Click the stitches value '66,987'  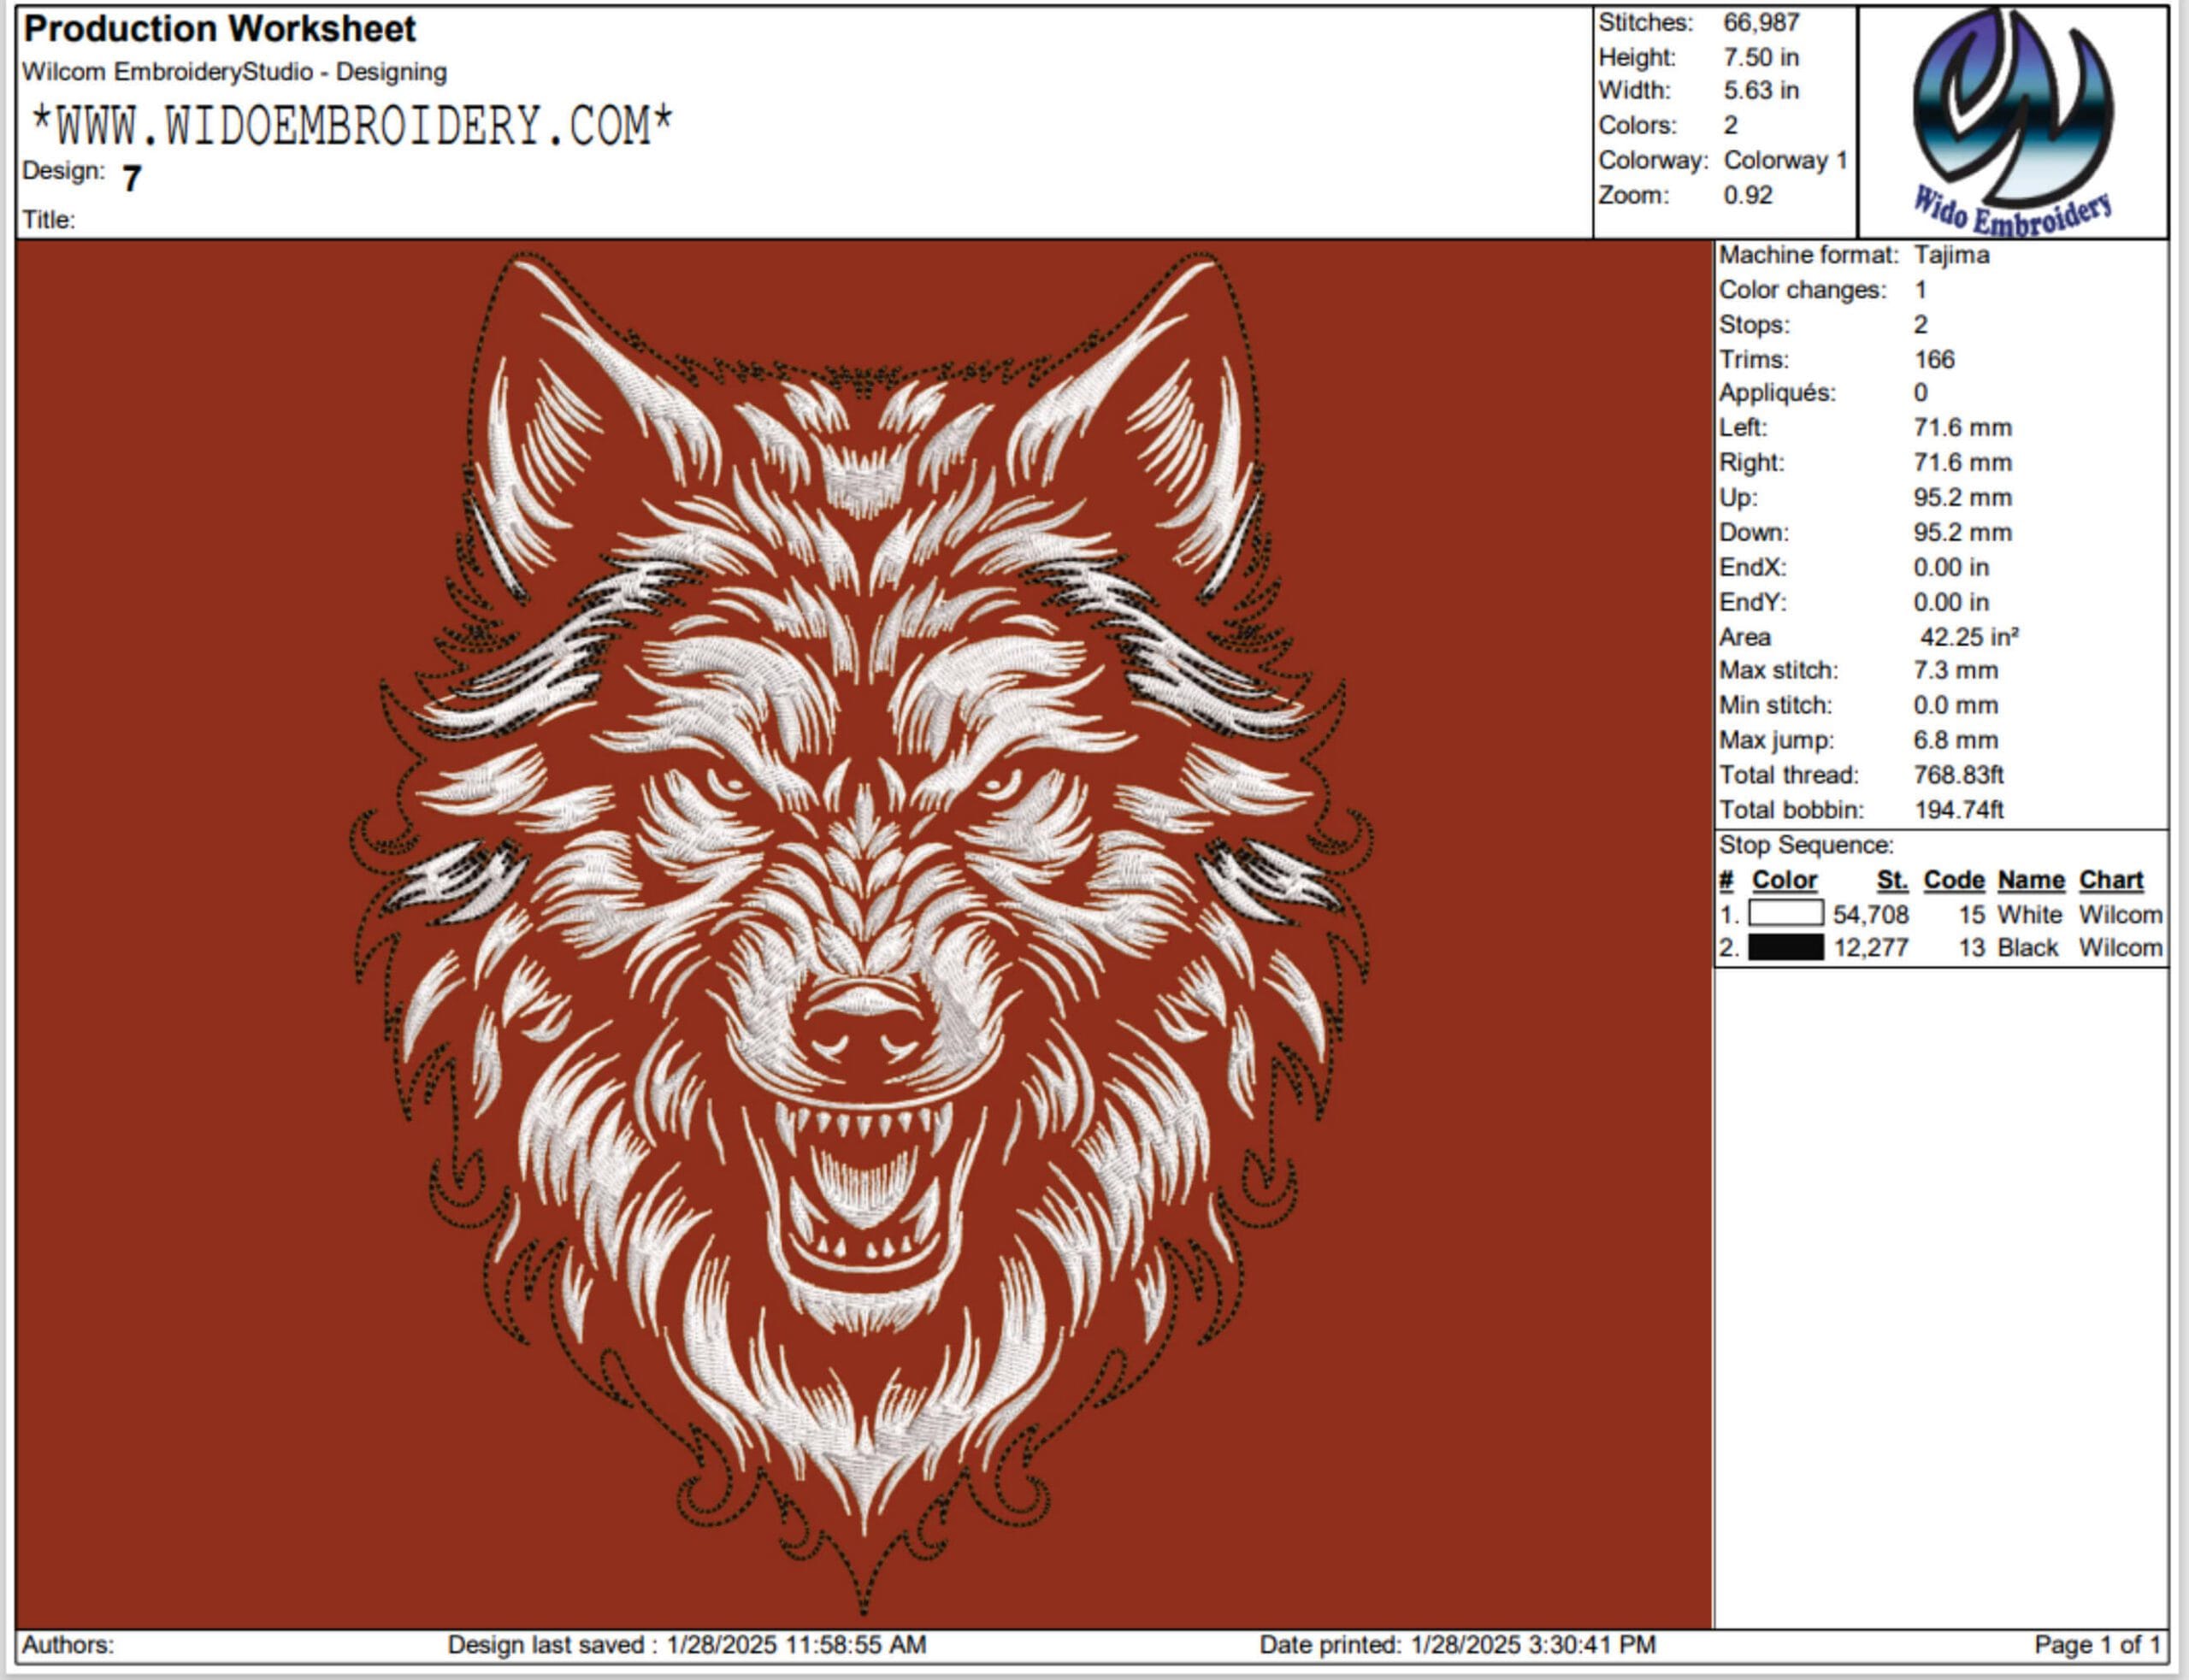[x=1761, y=22]
